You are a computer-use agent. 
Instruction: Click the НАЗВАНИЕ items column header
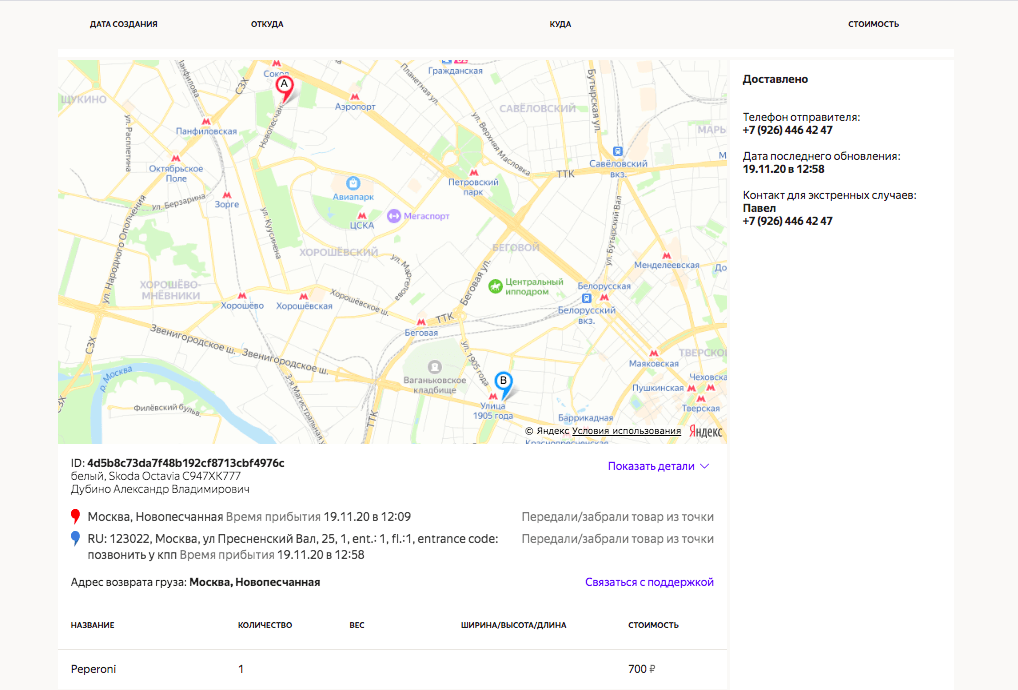(x=92, y=625)
